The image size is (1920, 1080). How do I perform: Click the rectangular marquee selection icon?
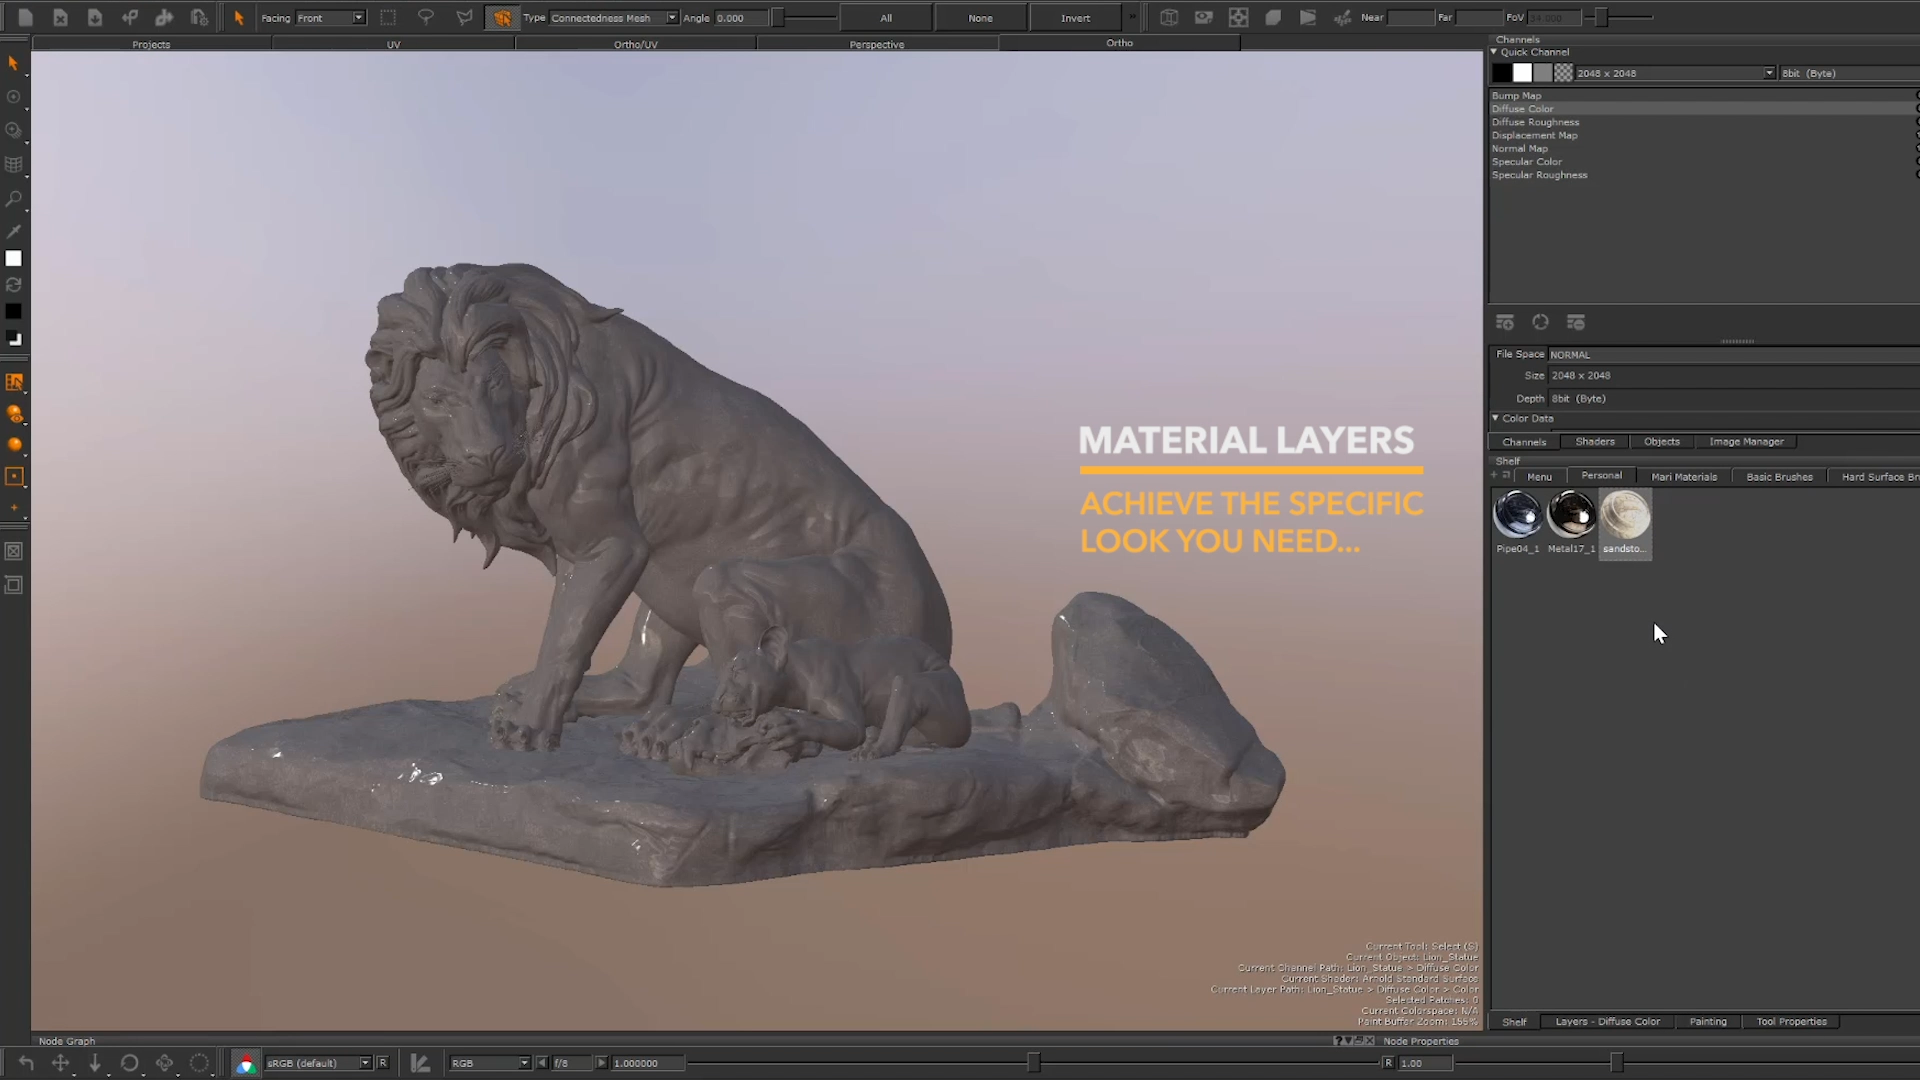388,17
